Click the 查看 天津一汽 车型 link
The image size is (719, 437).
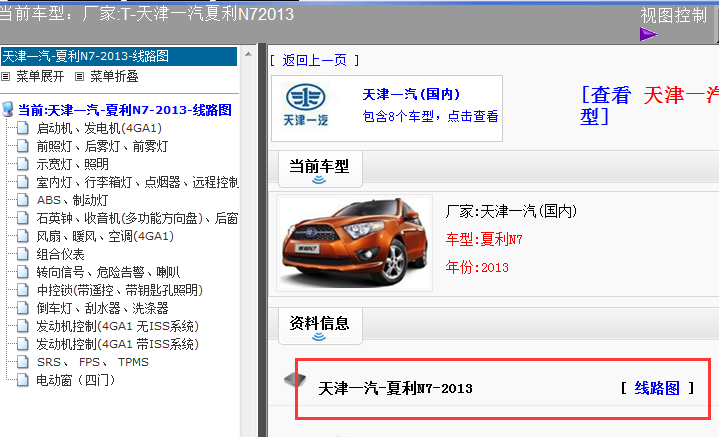pyautogui.click(x=649, y=106)
